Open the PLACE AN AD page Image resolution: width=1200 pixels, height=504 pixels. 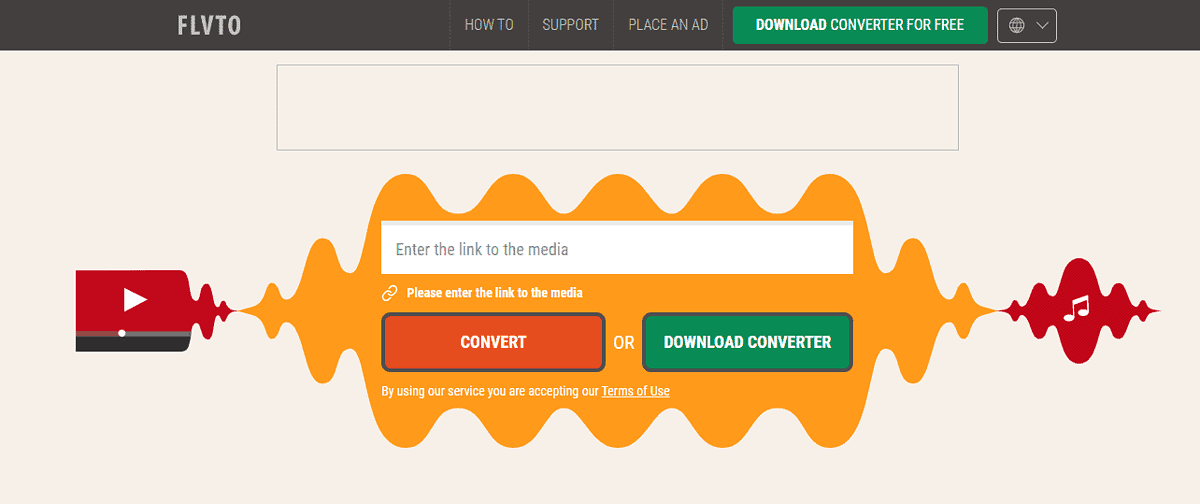tap(668, 25)
